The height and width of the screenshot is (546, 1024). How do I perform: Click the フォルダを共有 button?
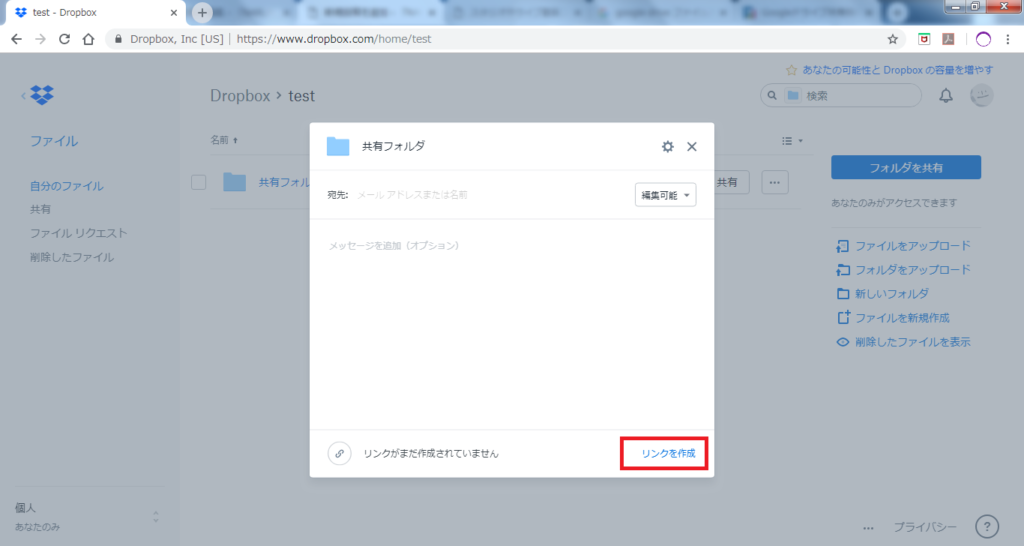(x=906, y=167)
